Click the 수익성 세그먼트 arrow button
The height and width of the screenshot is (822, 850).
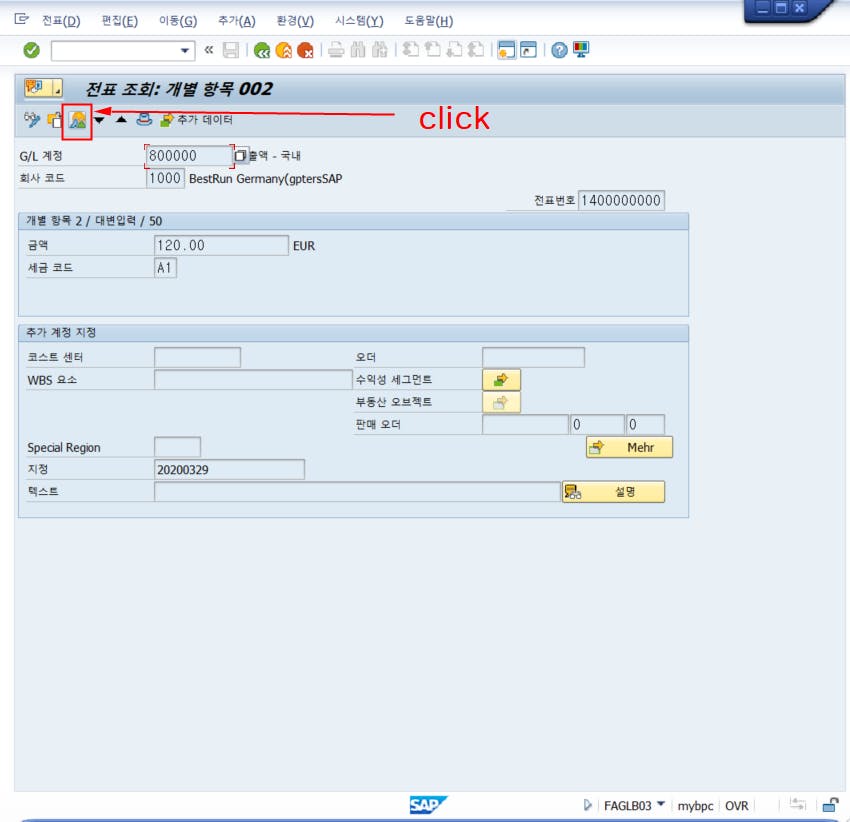(501, 380)
